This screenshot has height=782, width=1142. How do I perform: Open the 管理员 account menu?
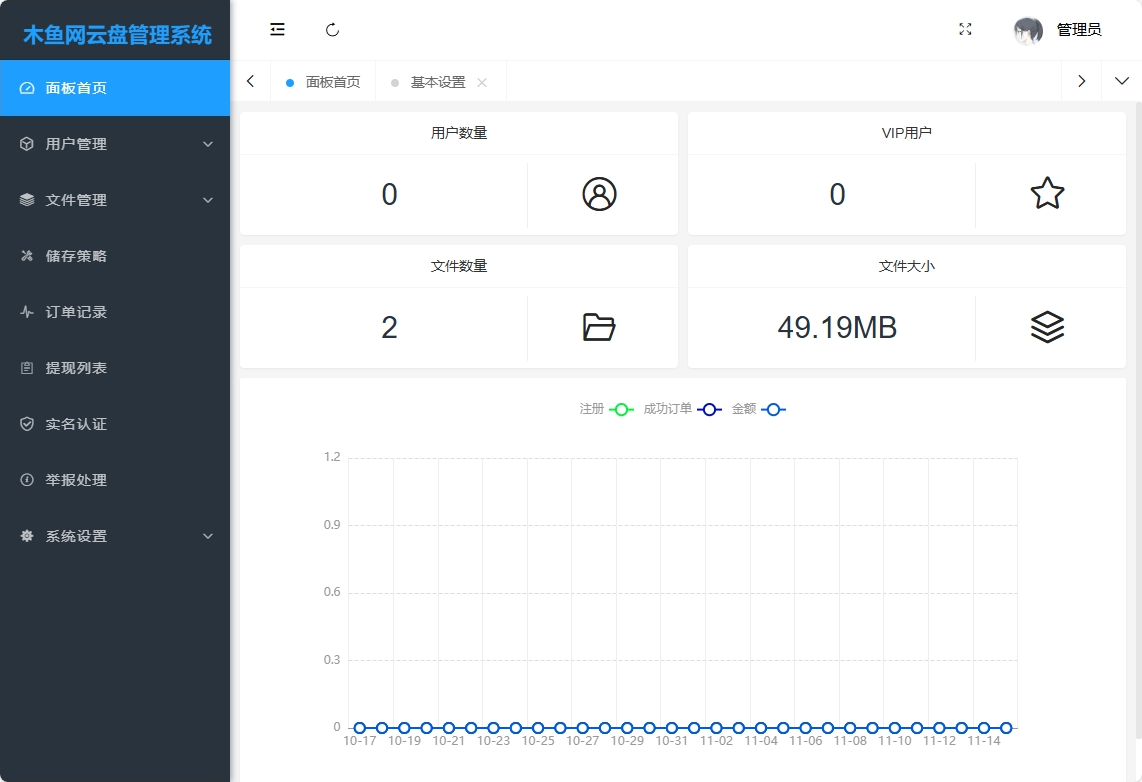(x=1079, y=30)
